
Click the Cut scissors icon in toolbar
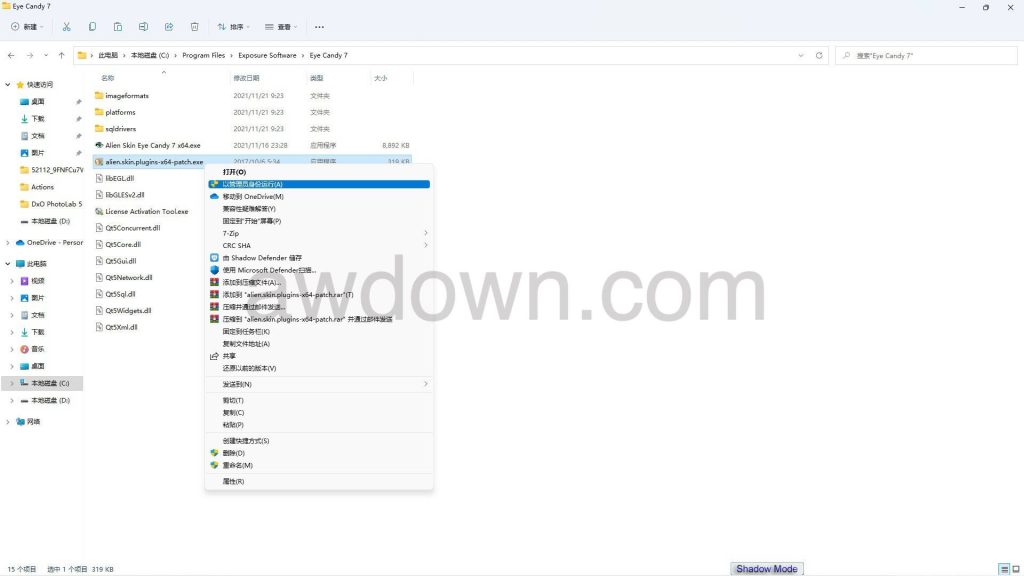pos(66,27)
